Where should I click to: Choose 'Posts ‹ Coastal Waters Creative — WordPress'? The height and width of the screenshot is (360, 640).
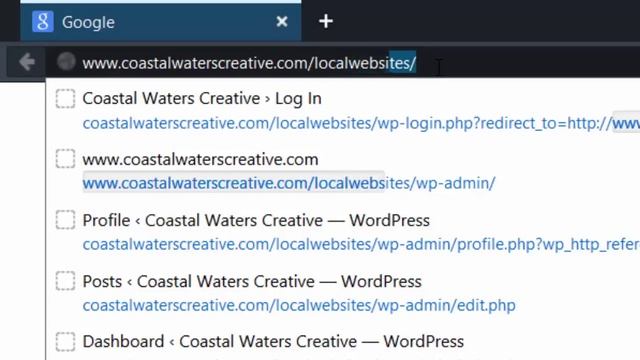coord(252,282)
